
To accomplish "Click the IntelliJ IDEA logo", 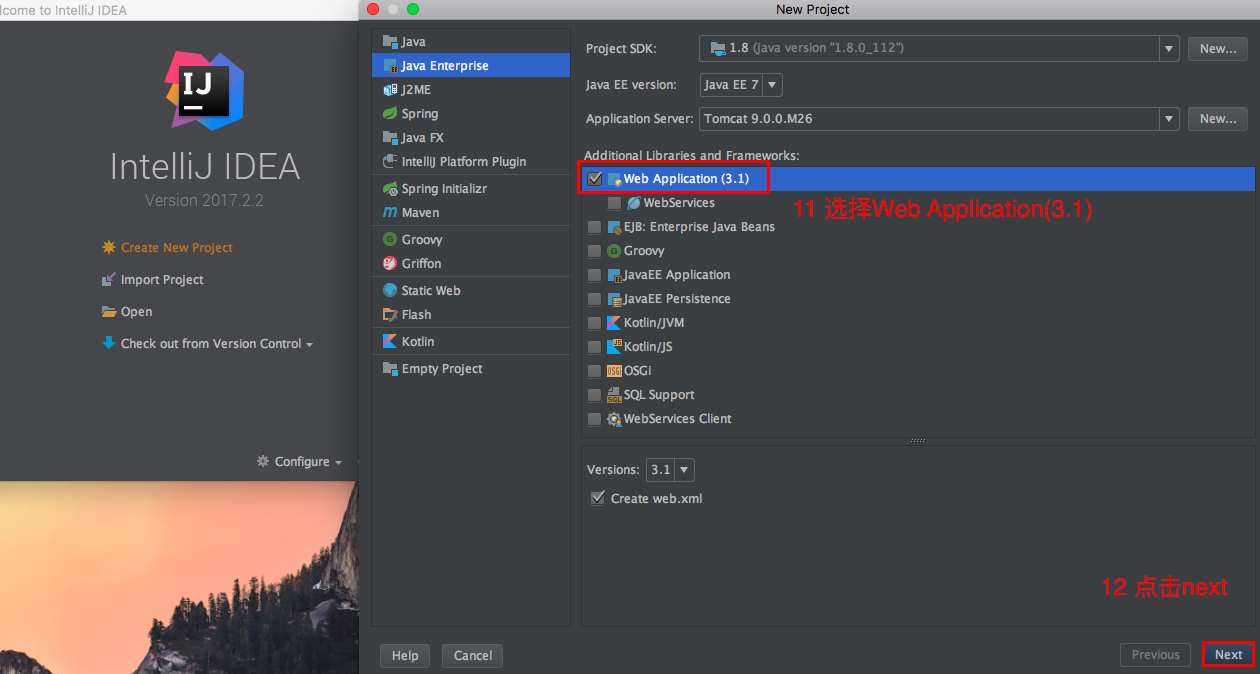I will (204, 91).
